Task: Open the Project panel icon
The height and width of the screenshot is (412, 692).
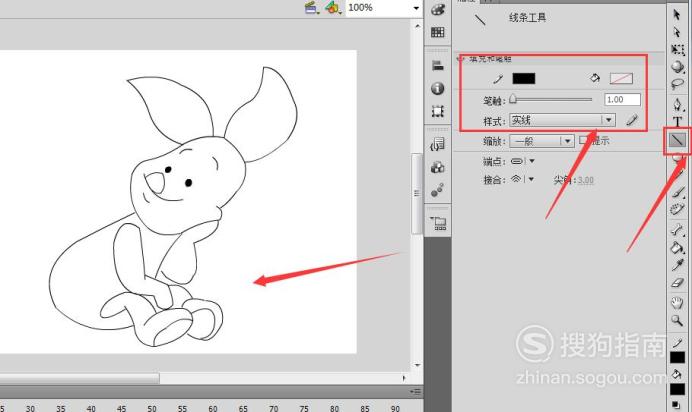Action: pyautogui.click(x=438, y=223)
